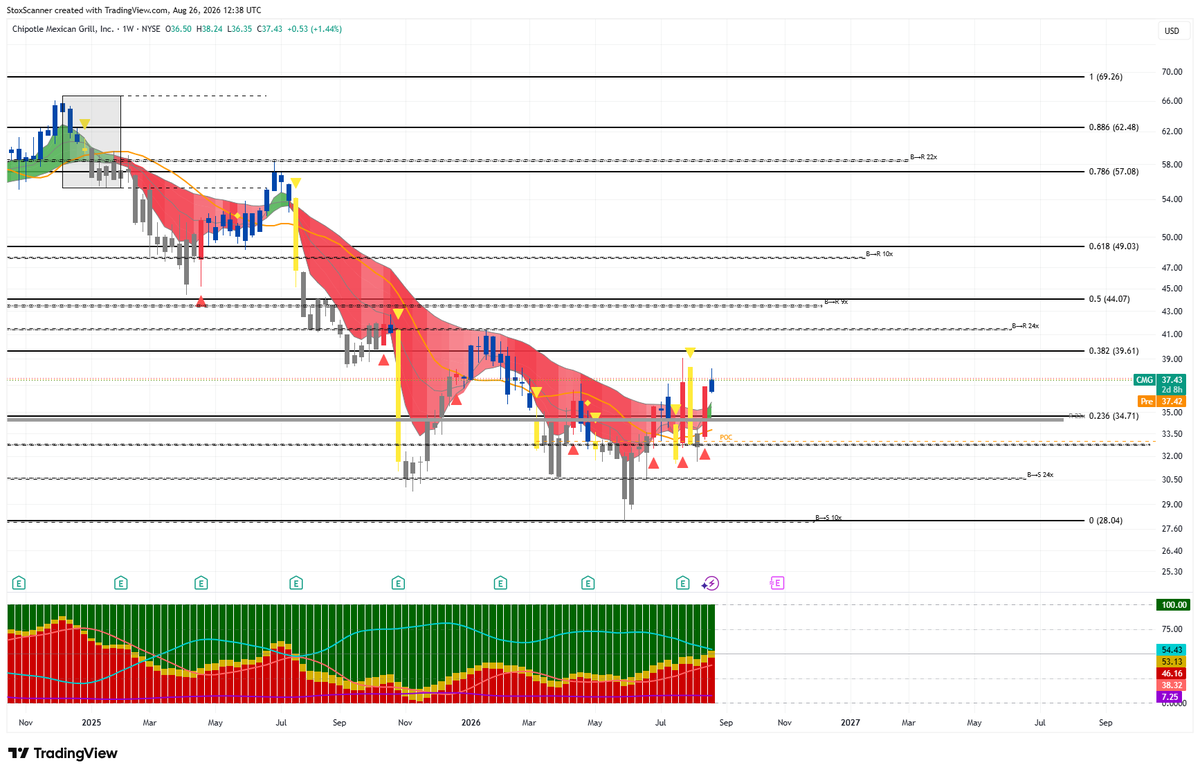
Task: Click the 2025 label on the time axis
Action: click(91, 721)
